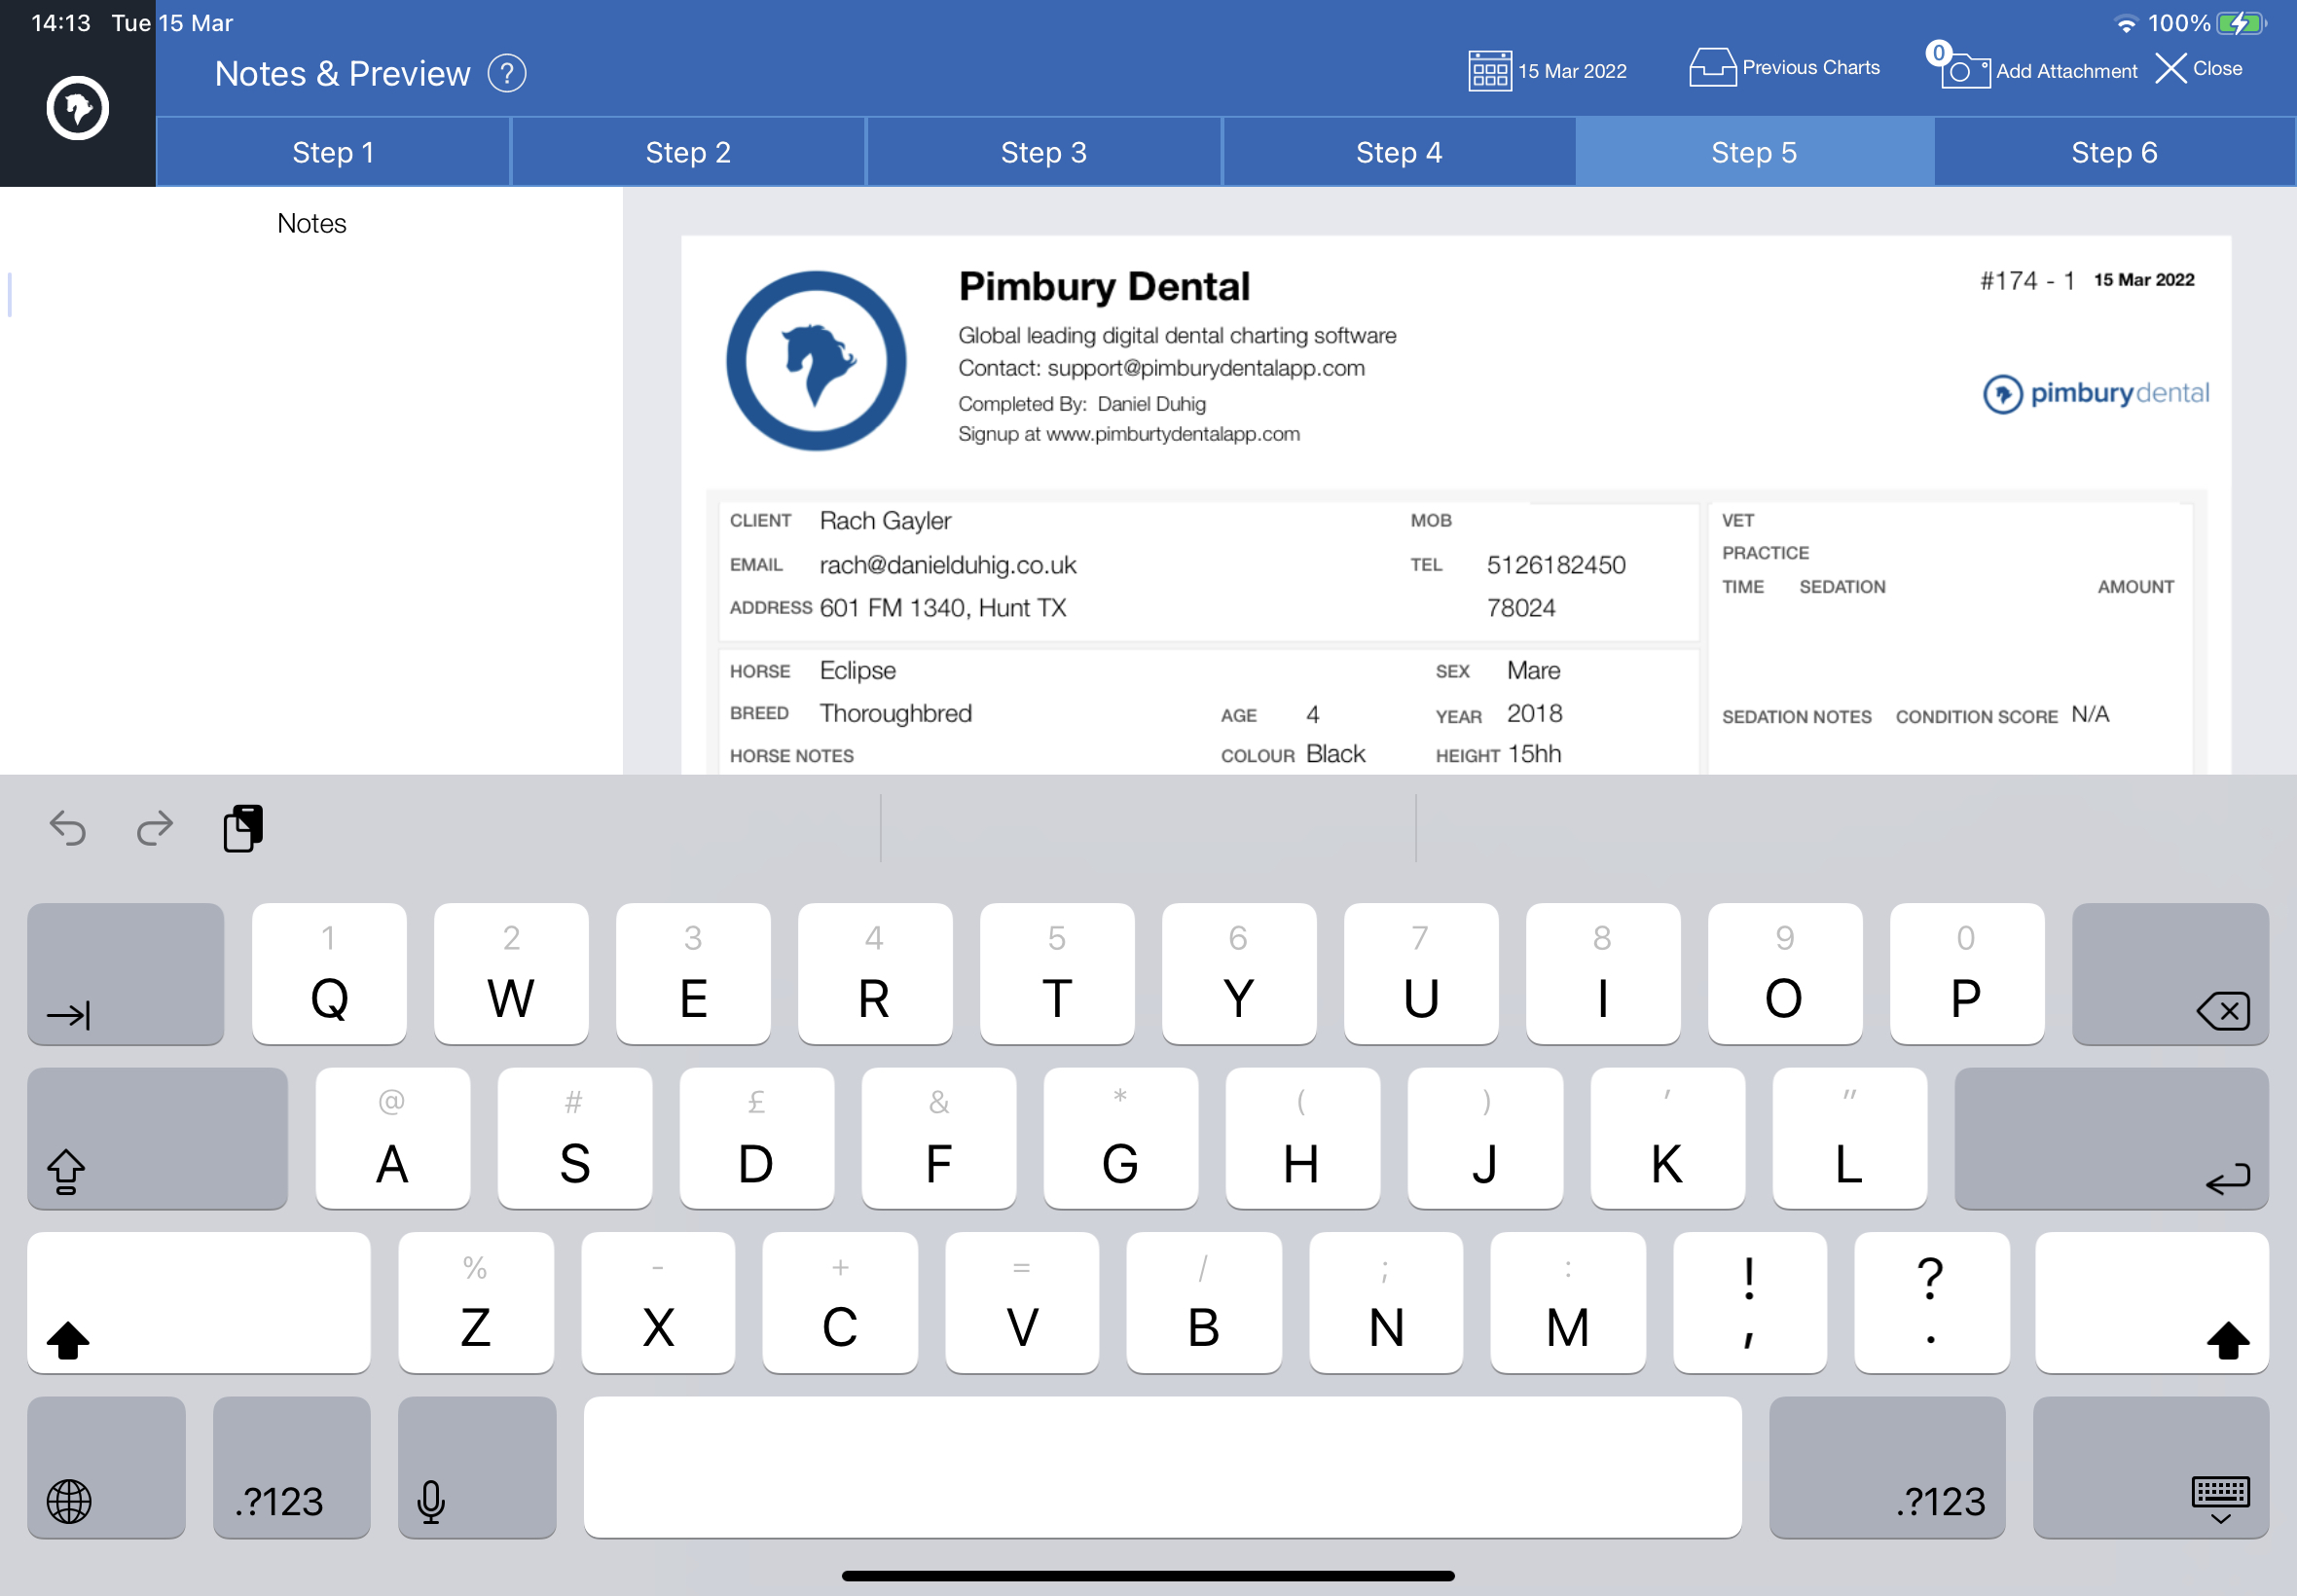Hide the keyboard with dismiss key

(x=2150, y=1467)
